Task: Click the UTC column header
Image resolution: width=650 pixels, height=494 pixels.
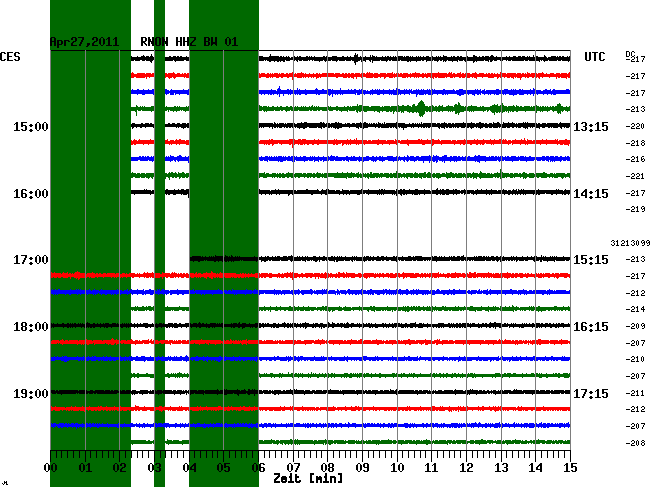Action: [594, 57]
